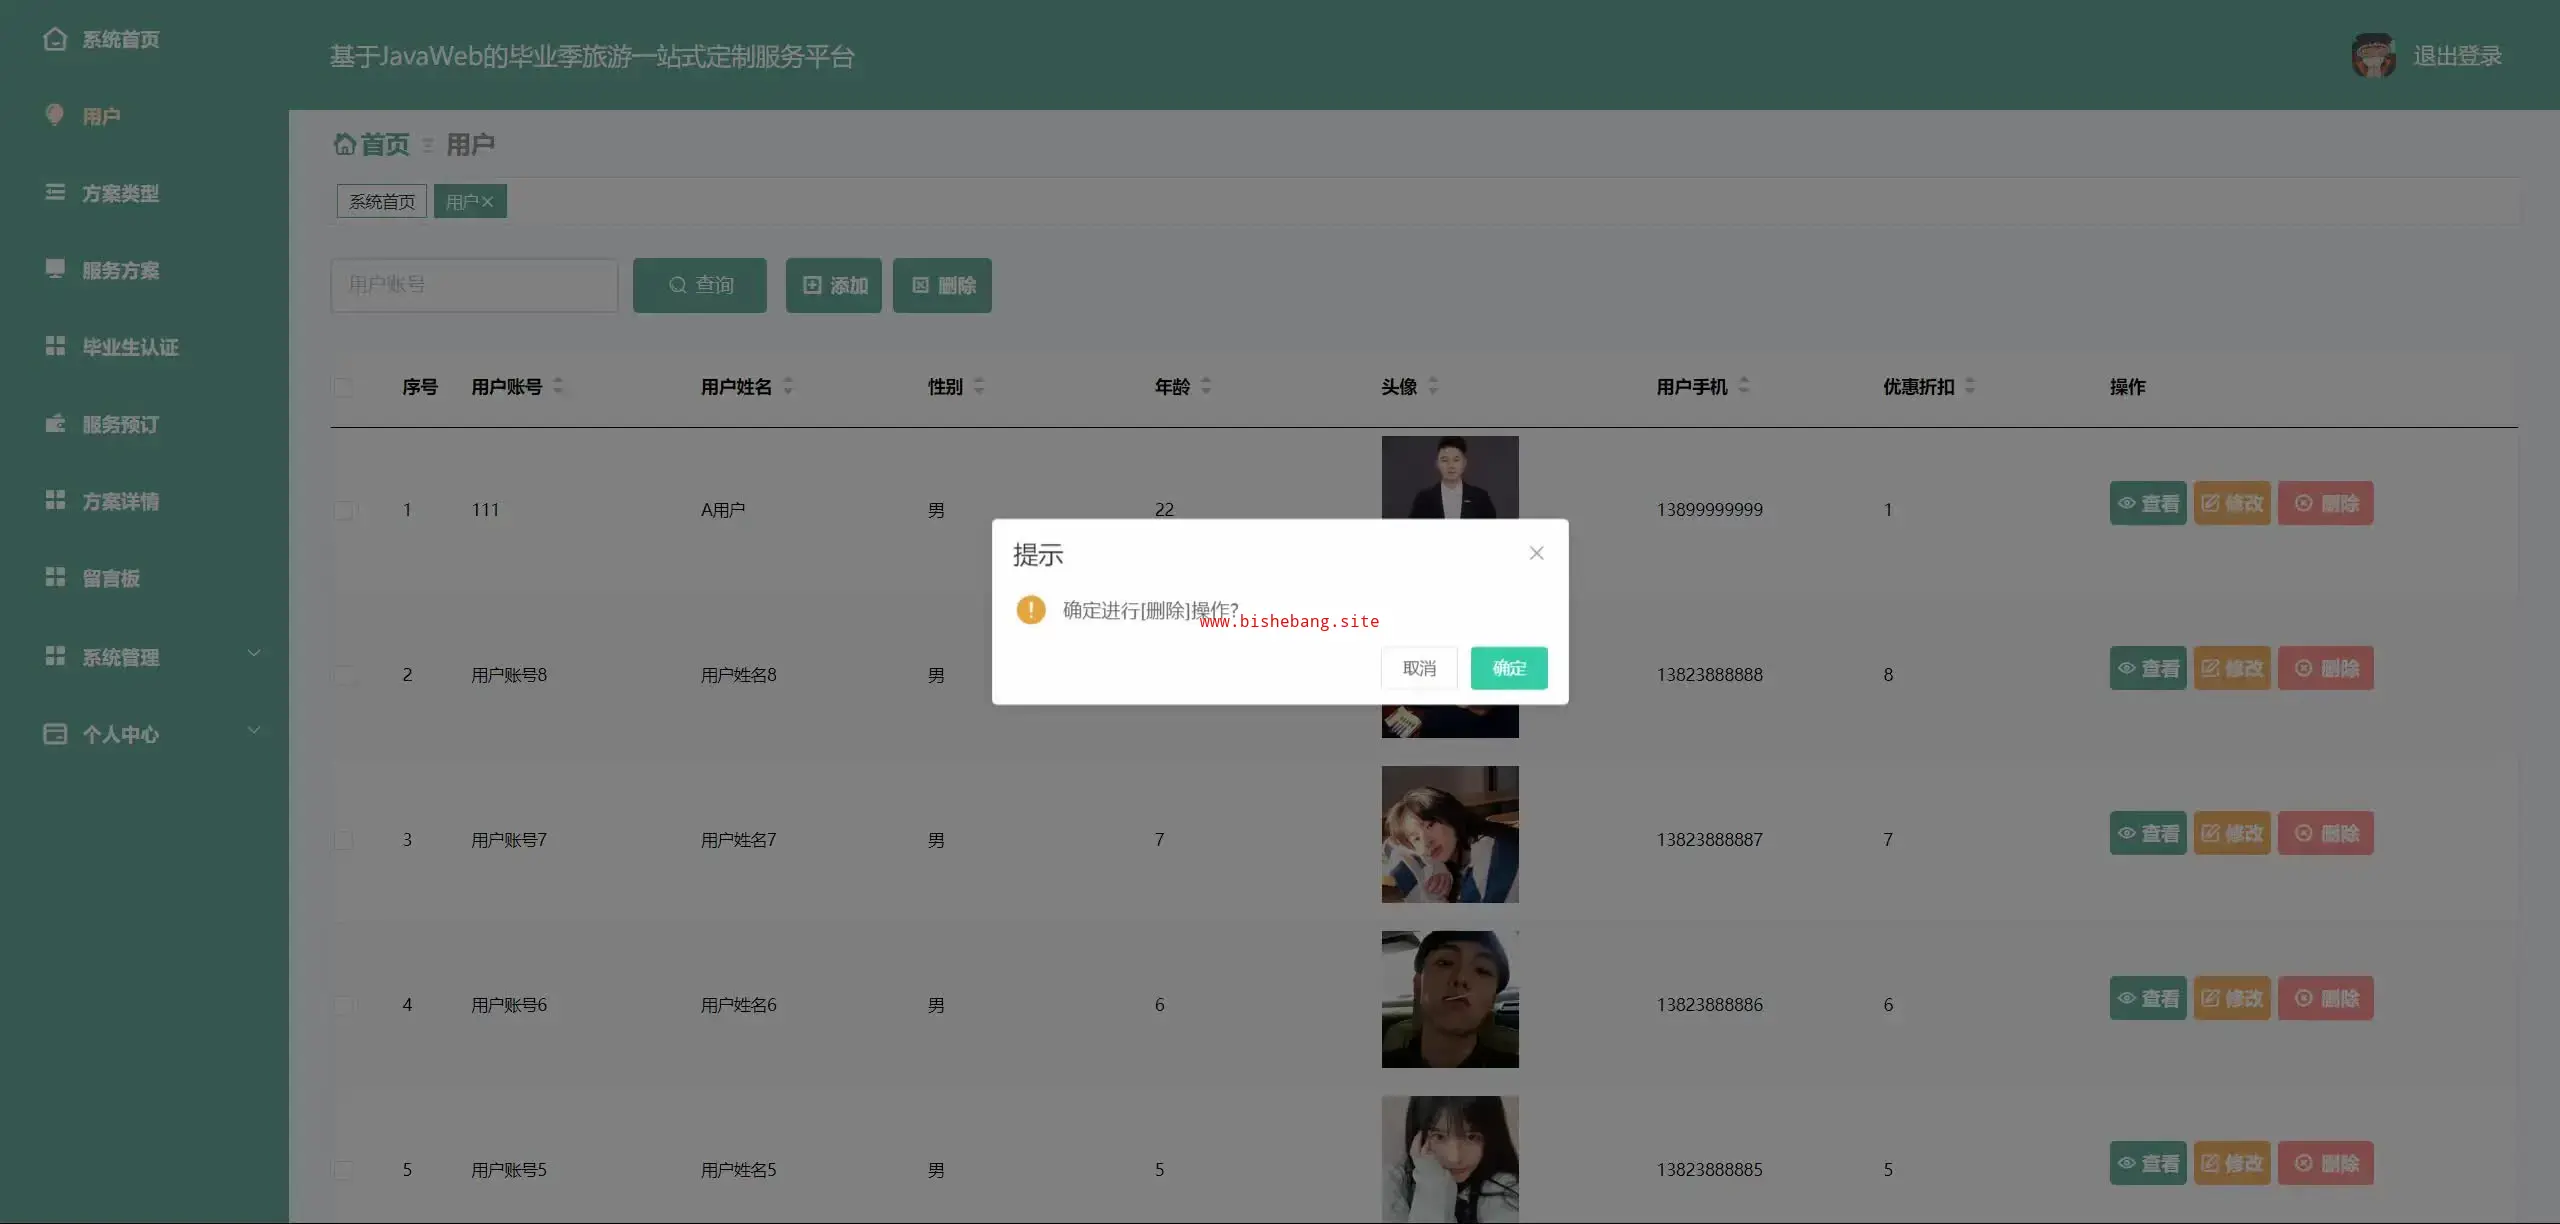Open 毕业生认证 in the sidebar menu

tap(130, 347)
